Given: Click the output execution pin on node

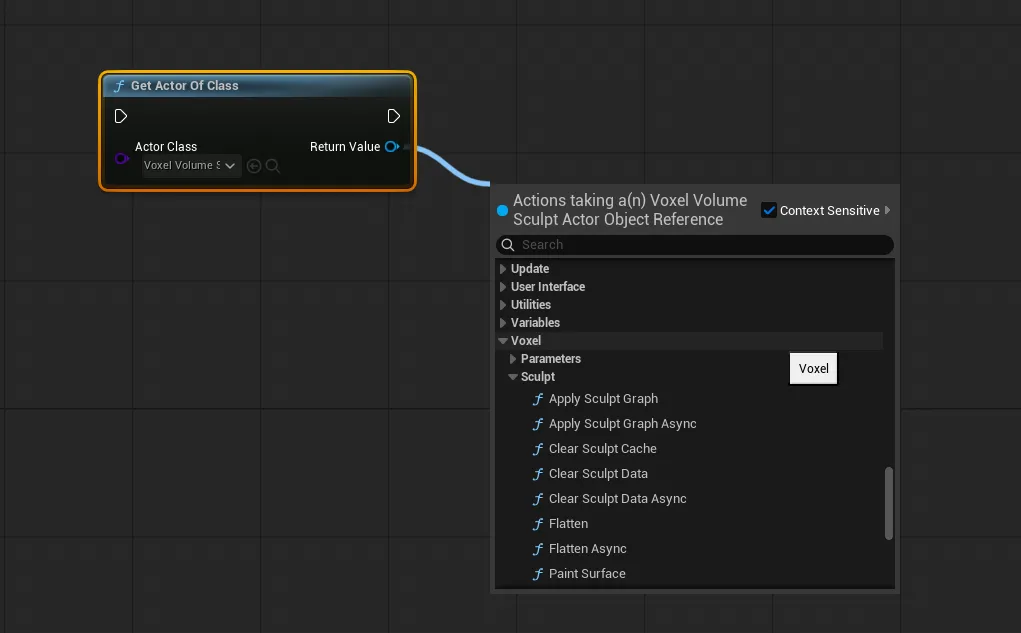Looking at the screenshot, I should [393, 116].
